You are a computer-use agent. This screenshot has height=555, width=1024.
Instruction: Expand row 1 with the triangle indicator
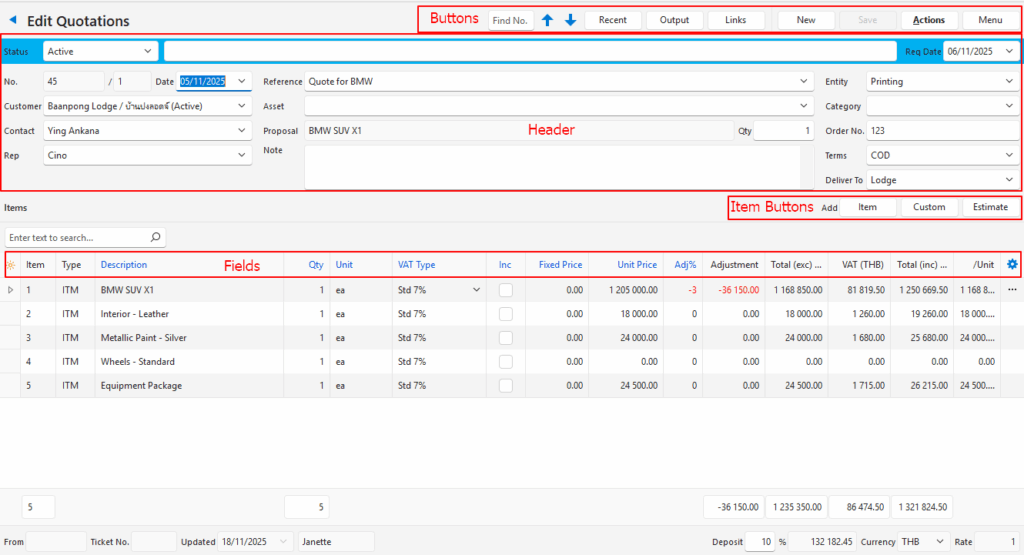(11, 290)
